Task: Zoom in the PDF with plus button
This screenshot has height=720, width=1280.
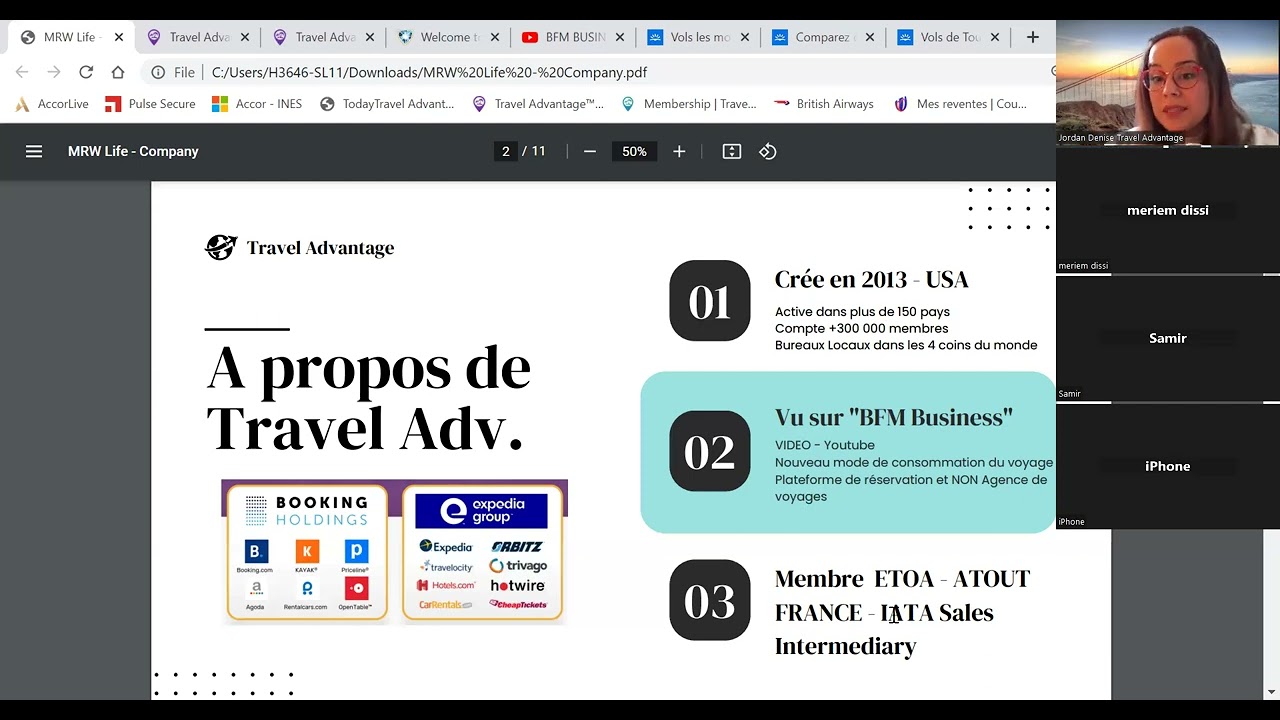Action: click(679, 151)
